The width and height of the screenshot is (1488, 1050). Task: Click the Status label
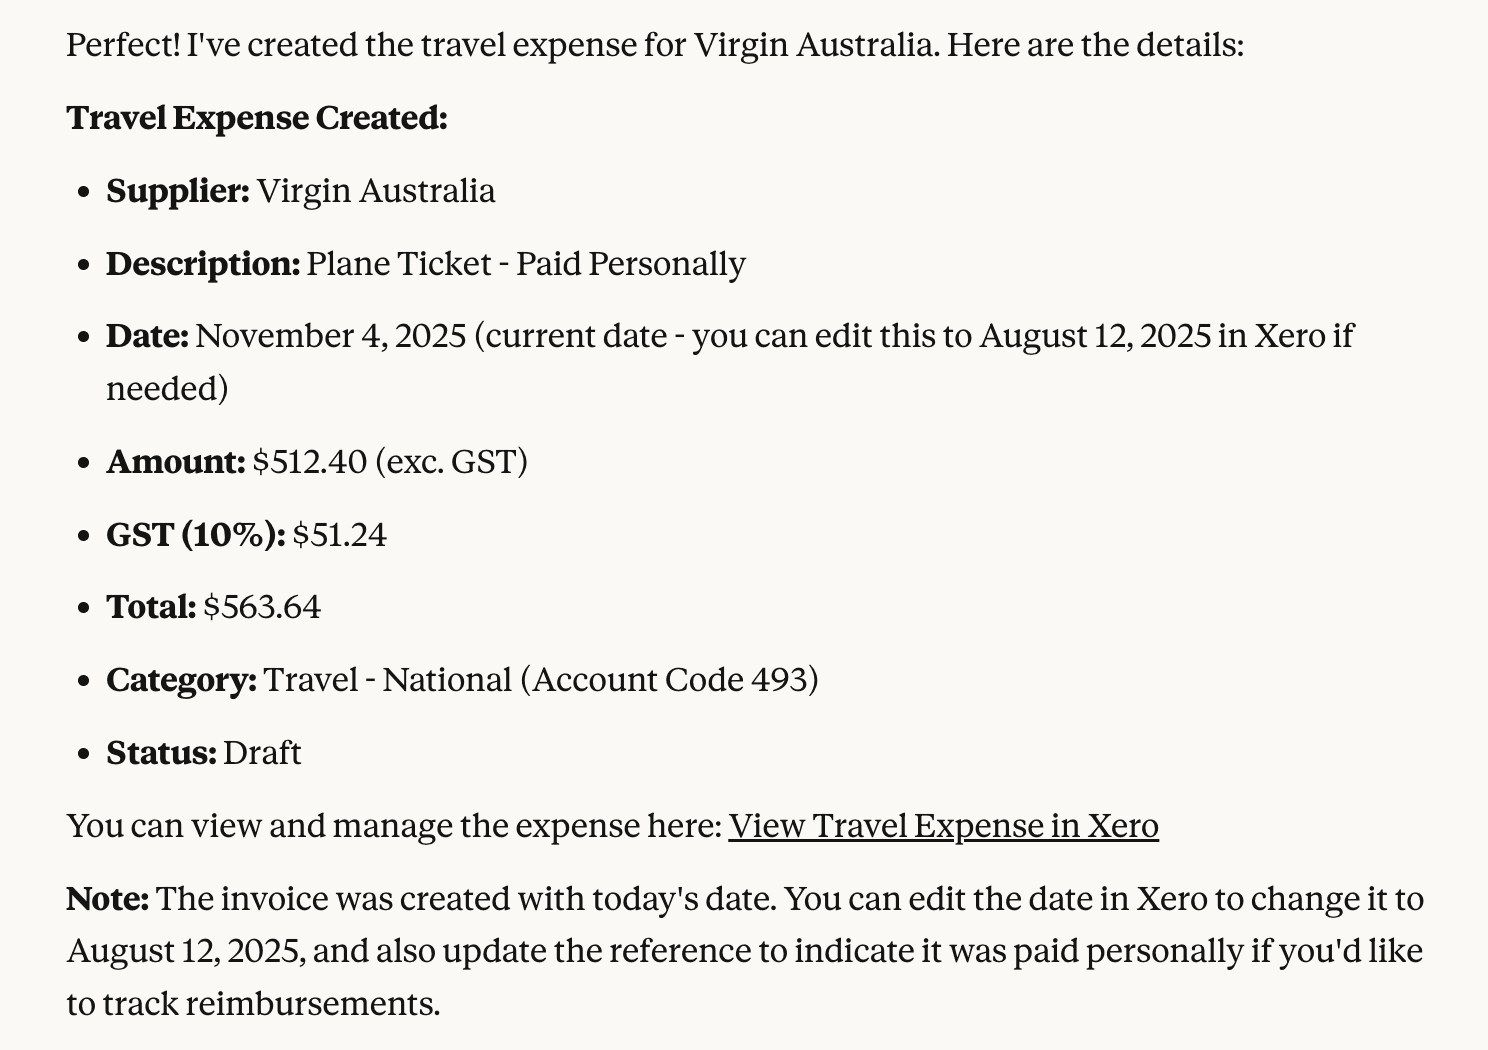[162, 753]
